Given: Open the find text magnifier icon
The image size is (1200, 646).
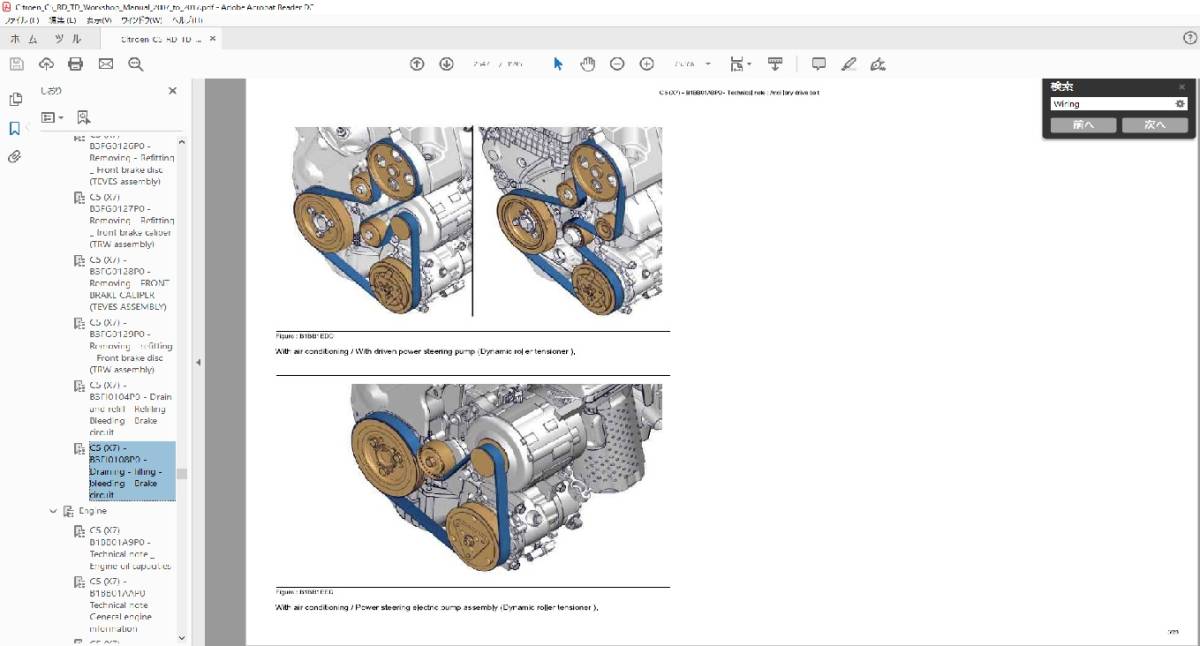Looking at the screenshot, I should 136,64.
